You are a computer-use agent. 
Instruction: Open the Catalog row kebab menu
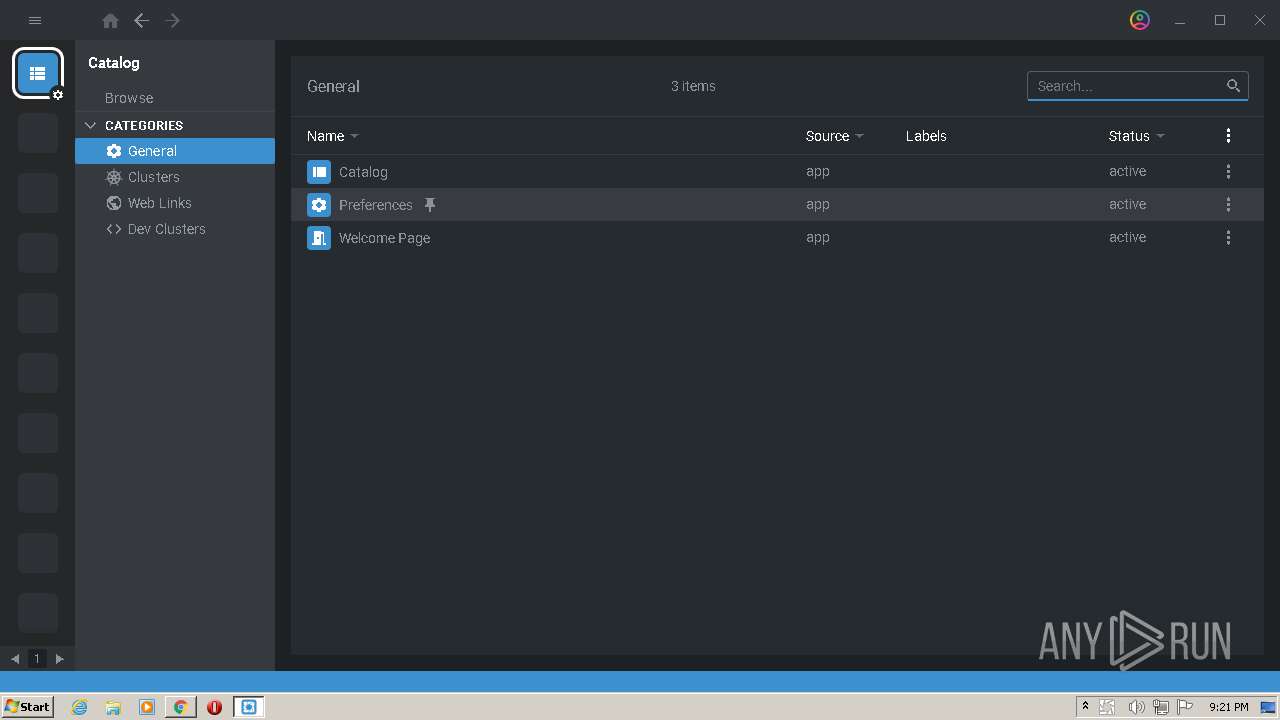pos(1228,172)
